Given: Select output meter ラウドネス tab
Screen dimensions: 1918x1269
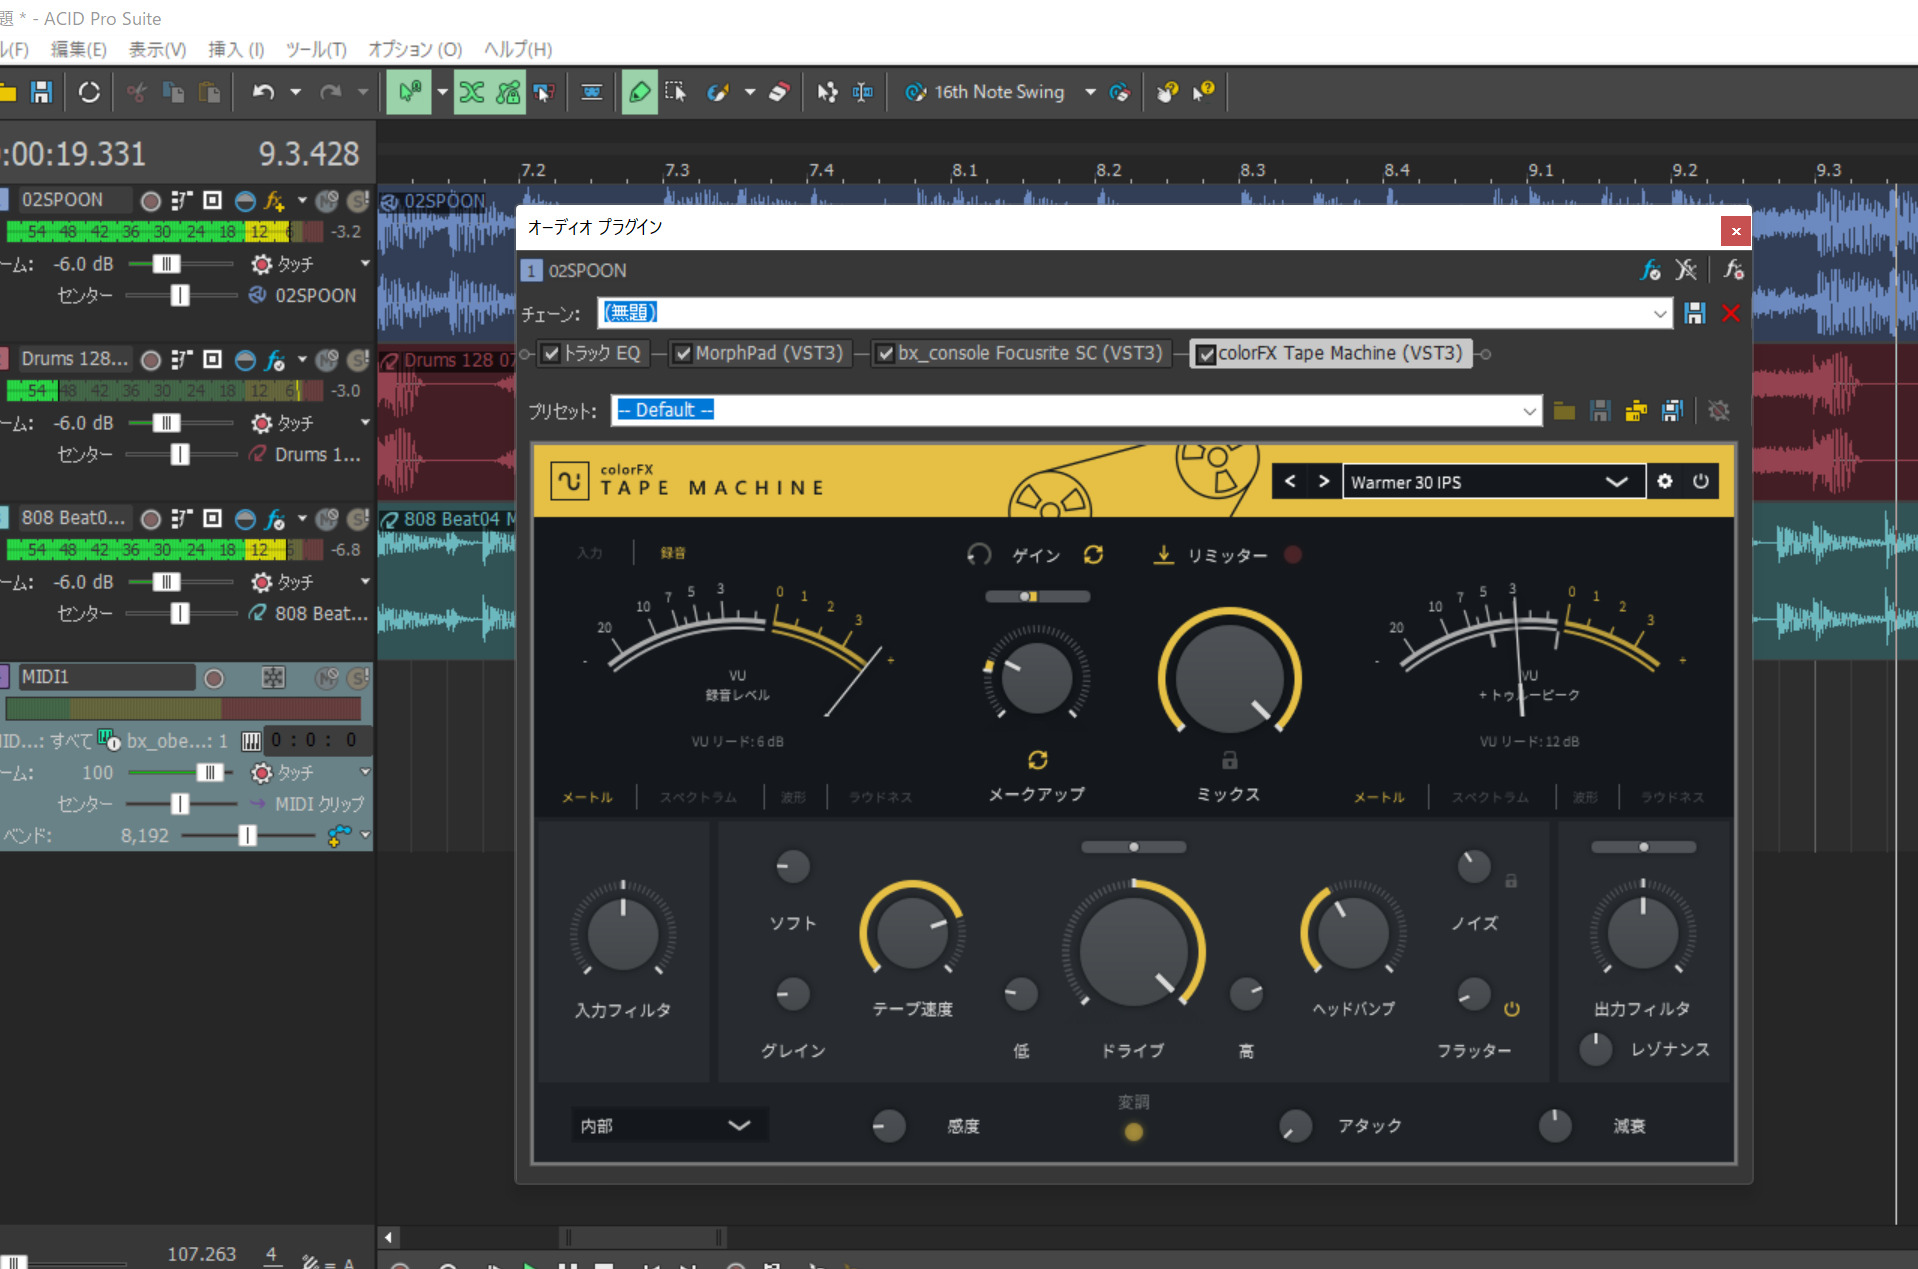Looking at the screenshot, I should (1672, 797).
